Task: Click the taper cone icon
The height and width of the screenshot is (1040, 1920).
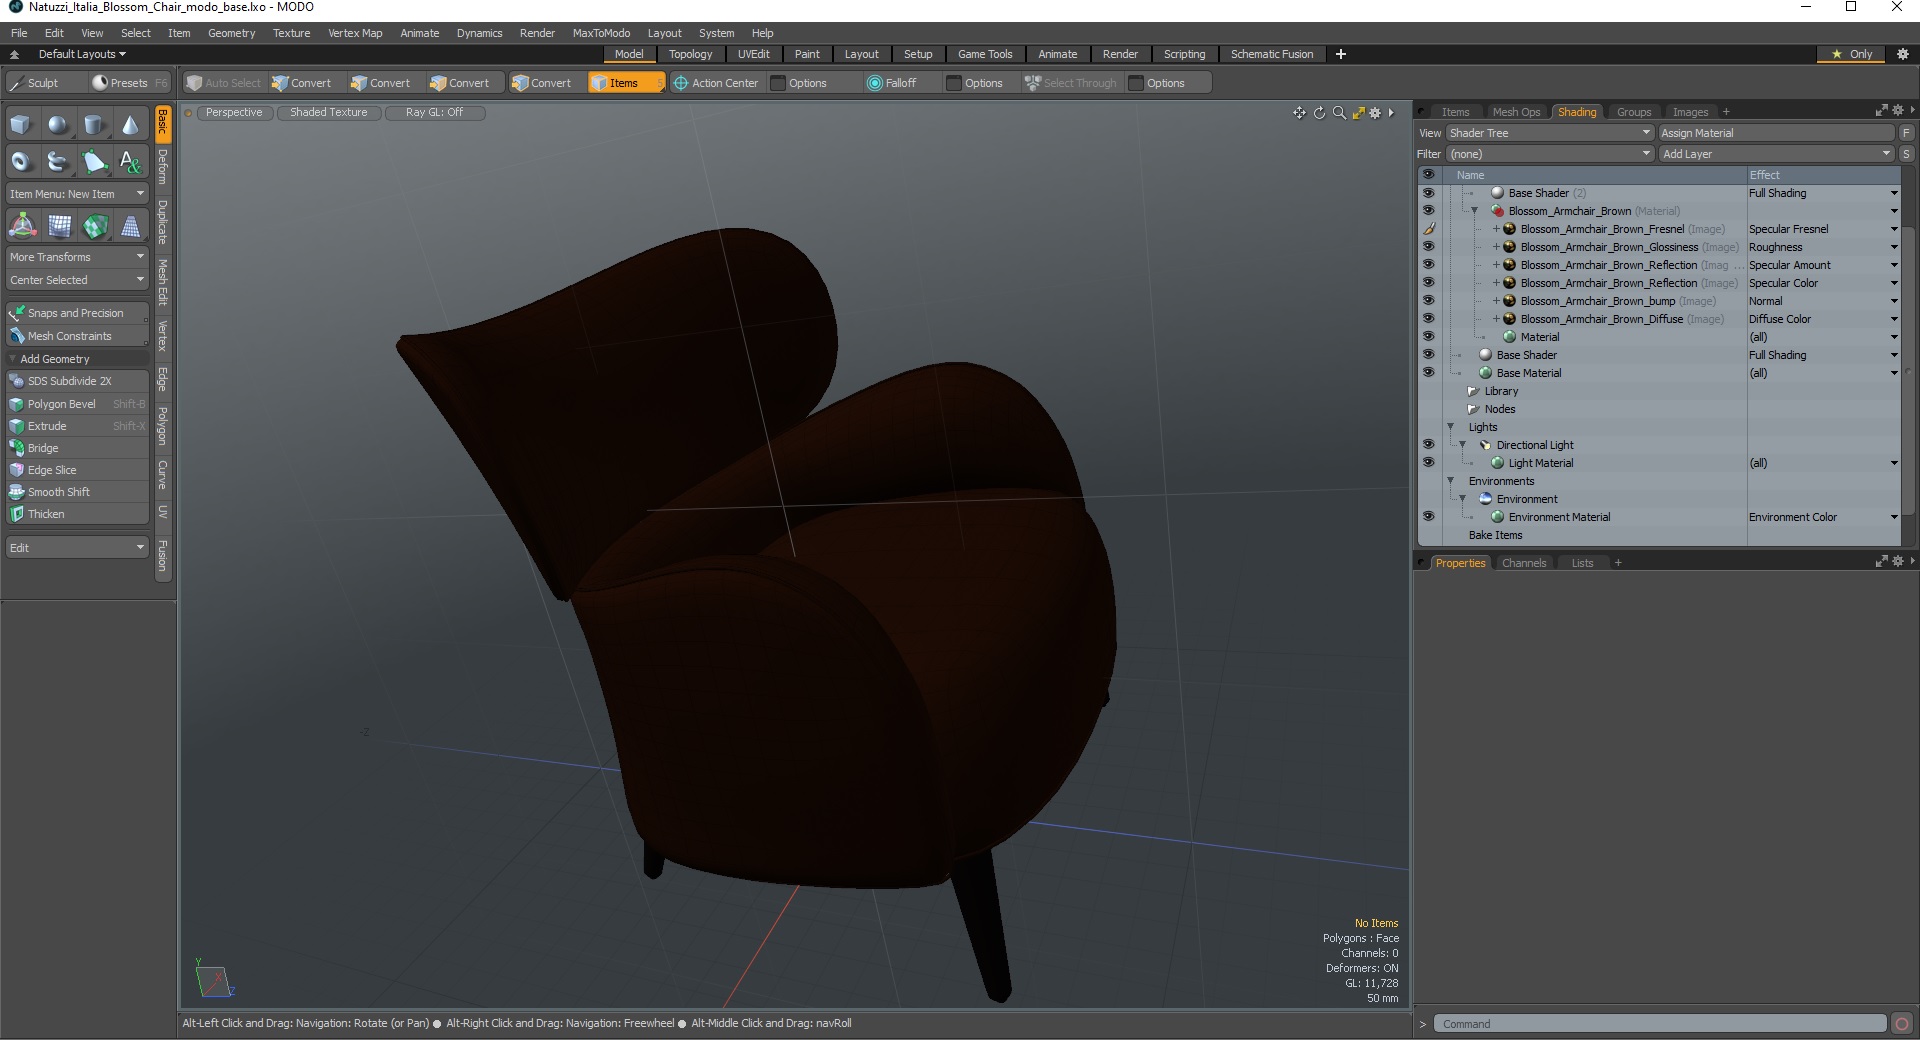Action: [x=130, y=226]
